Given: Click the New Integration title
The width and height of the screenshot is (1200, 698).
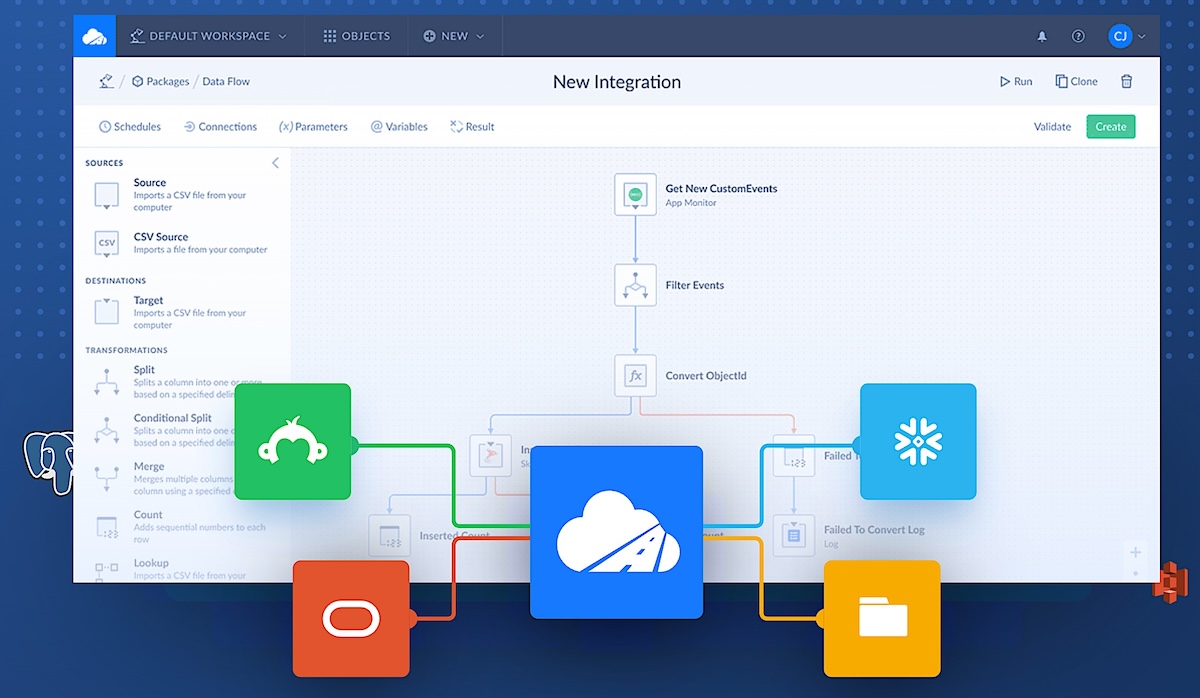Looking at the screenshot, I should click(617, 82).
